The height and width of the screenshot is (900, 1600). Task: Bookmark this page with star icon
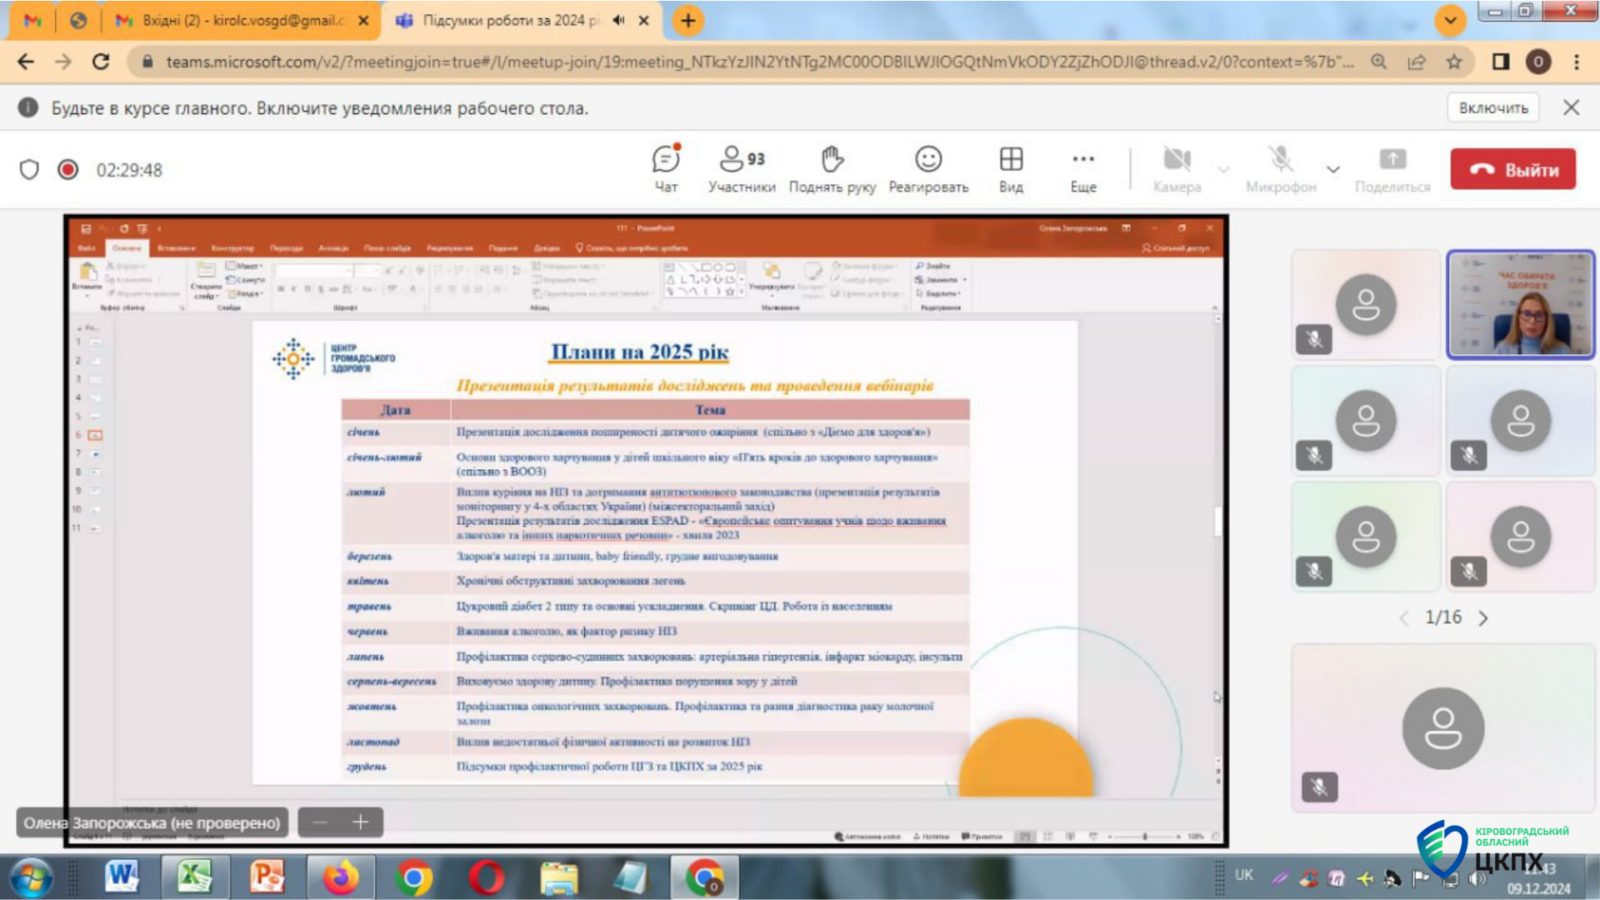tap(1454, 62)
